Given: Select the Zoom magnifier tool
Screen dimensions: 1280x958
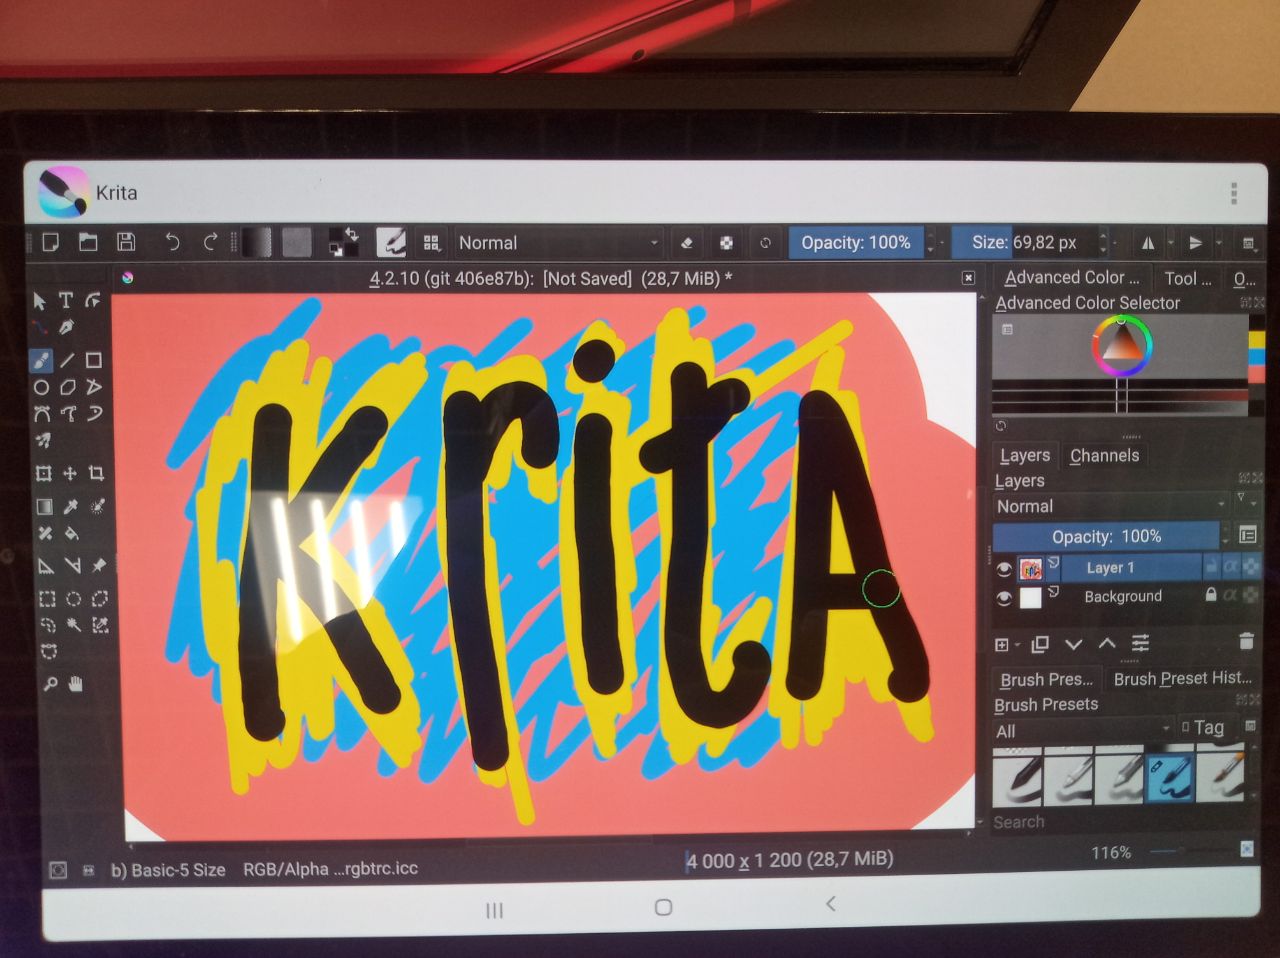Looking at the screenshot, I should [x=50, y=684].
